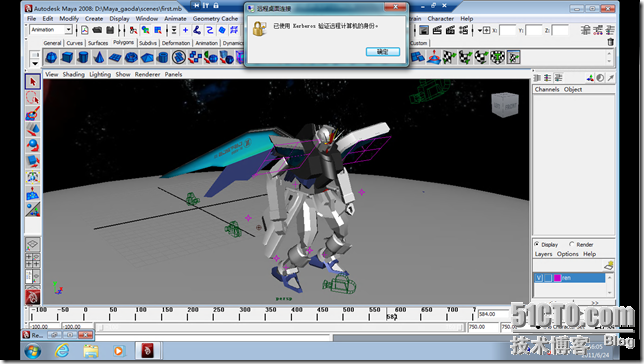Open the Modify menu
This screenshot has height=364, width=644.
pos(69,18)
